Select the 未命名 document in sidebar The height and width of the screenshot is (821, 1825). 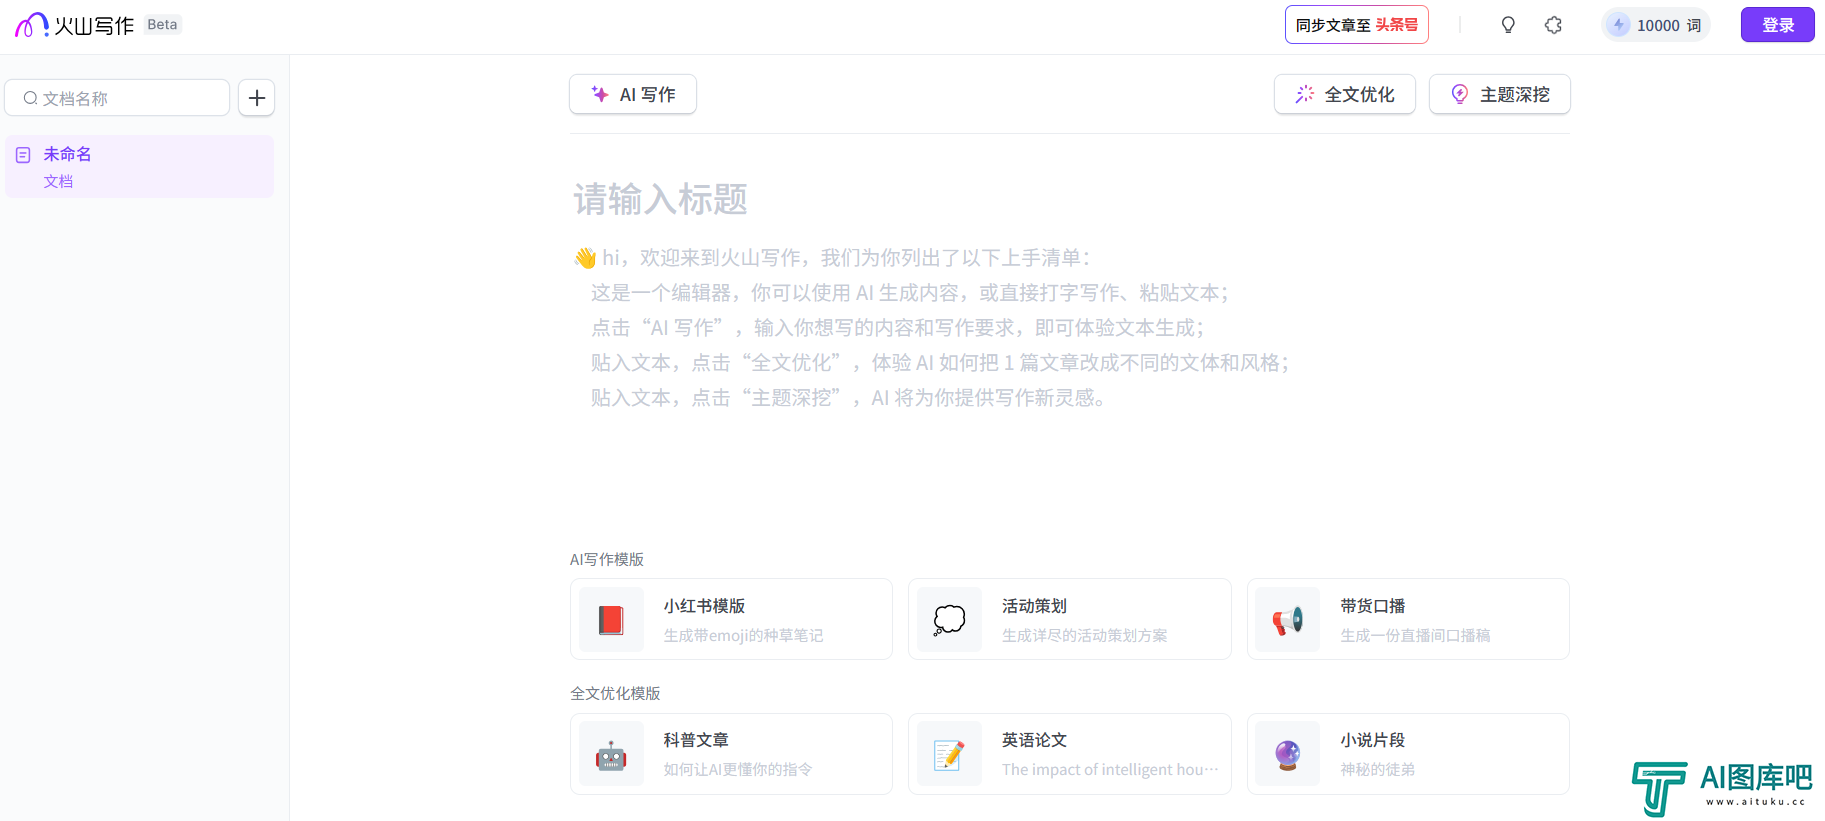[x=139, y=166]
